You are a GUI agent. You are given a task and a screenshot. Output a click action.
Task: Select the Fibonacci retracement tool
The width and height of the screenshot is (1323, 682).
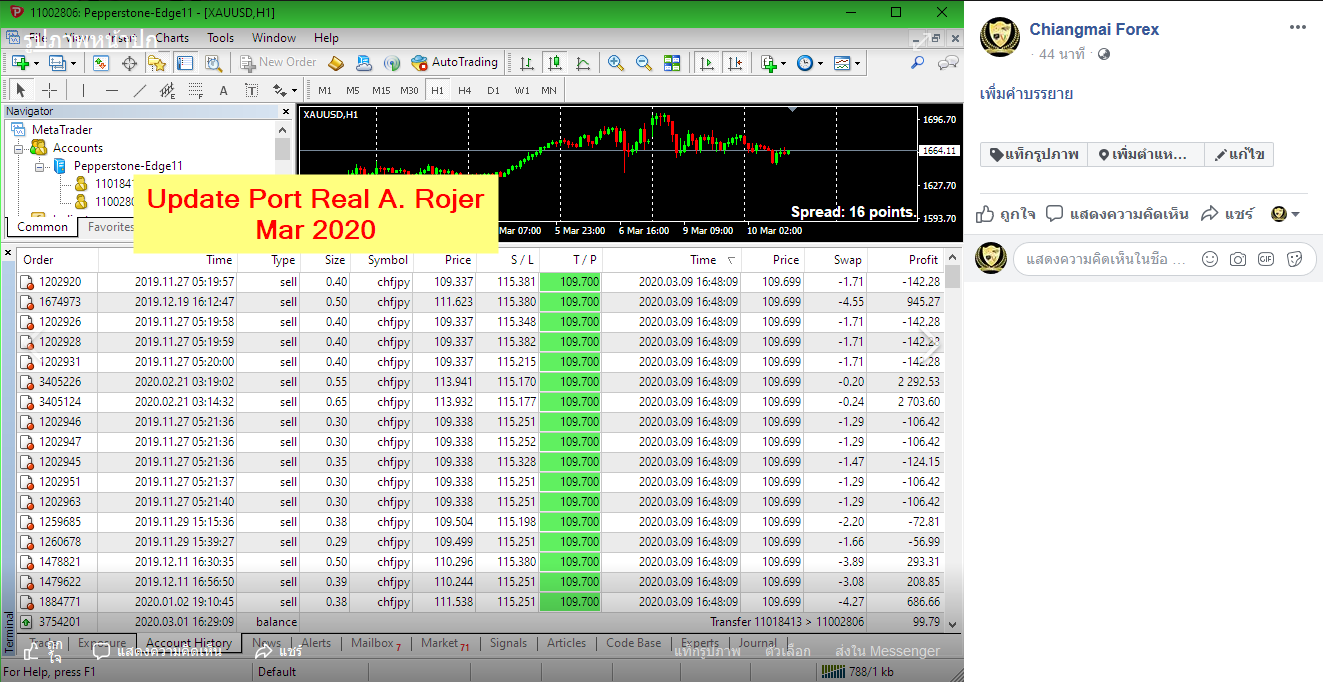click(x=195, y=90)
